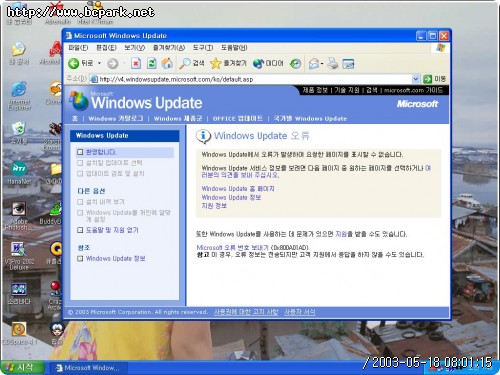500x375 pixels.
Task: Select Windows Update를 개인에 알맞게 설정 item
Action: (128, 216)
